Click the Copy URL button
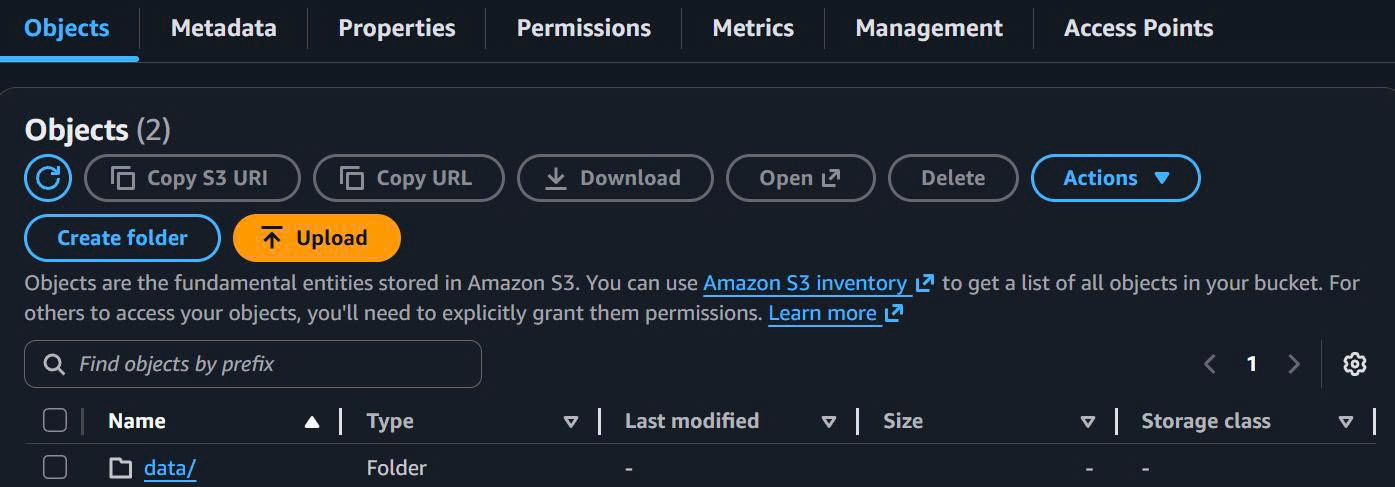This screenshot has height=487, width=1395. tap(408, 179)
